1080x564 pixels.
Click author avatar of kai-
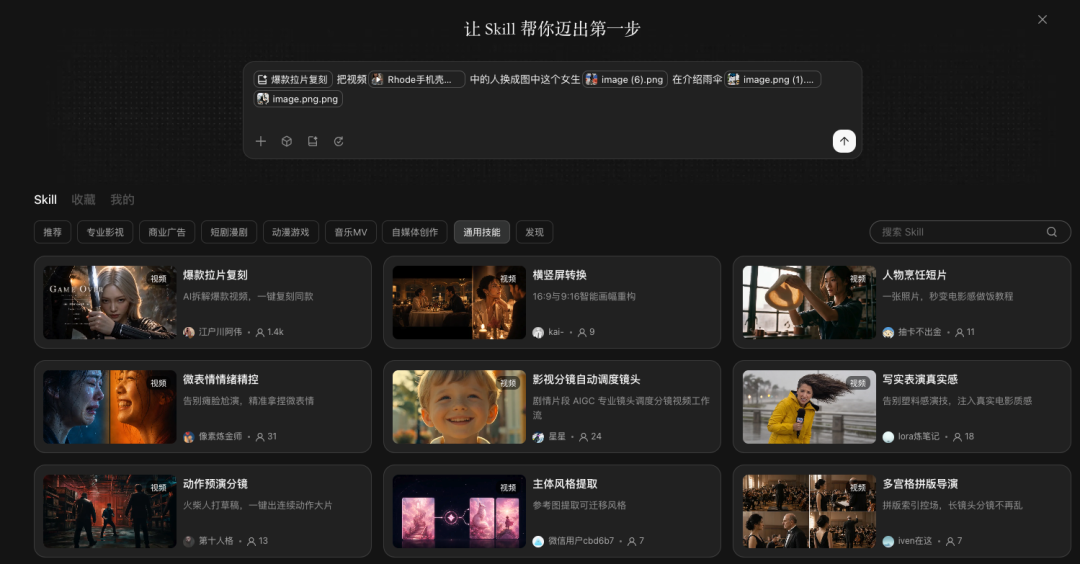pos(538,332)
